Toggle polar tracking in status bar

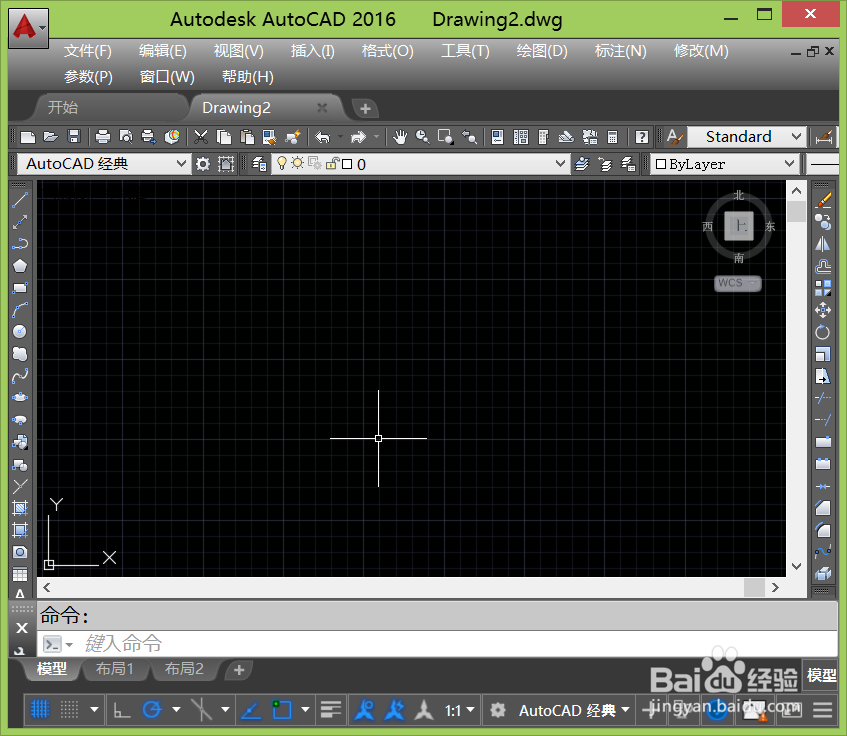click(x=152, y=709)
